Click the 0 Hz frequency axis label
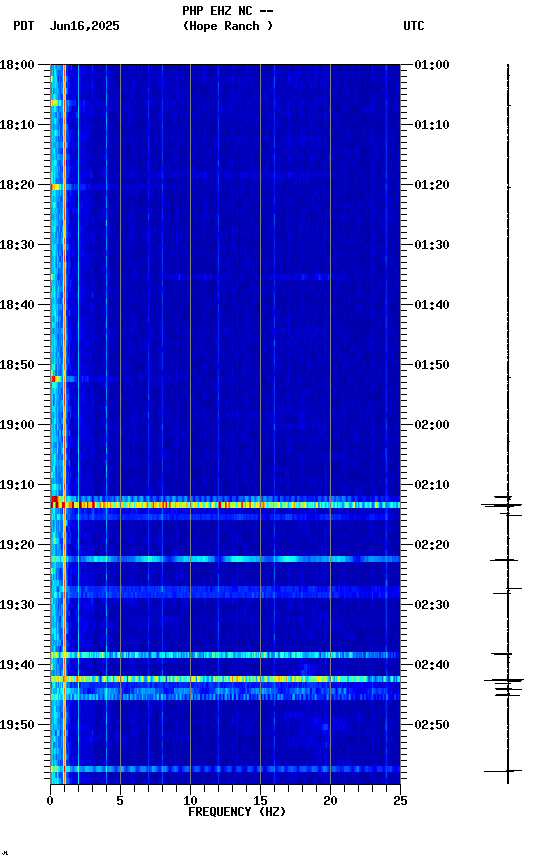The width and height of the screenshot is (552, 864). [x=50, y=801]
